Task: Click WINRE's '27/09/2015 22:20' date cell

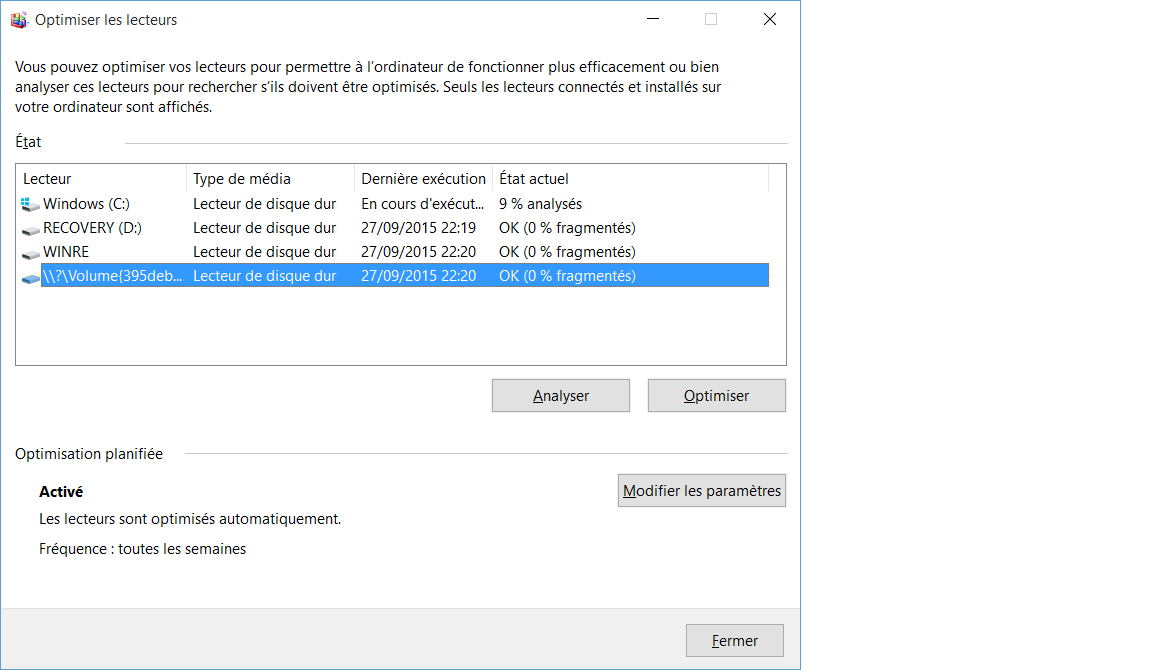Action: (x=418, y=252)
